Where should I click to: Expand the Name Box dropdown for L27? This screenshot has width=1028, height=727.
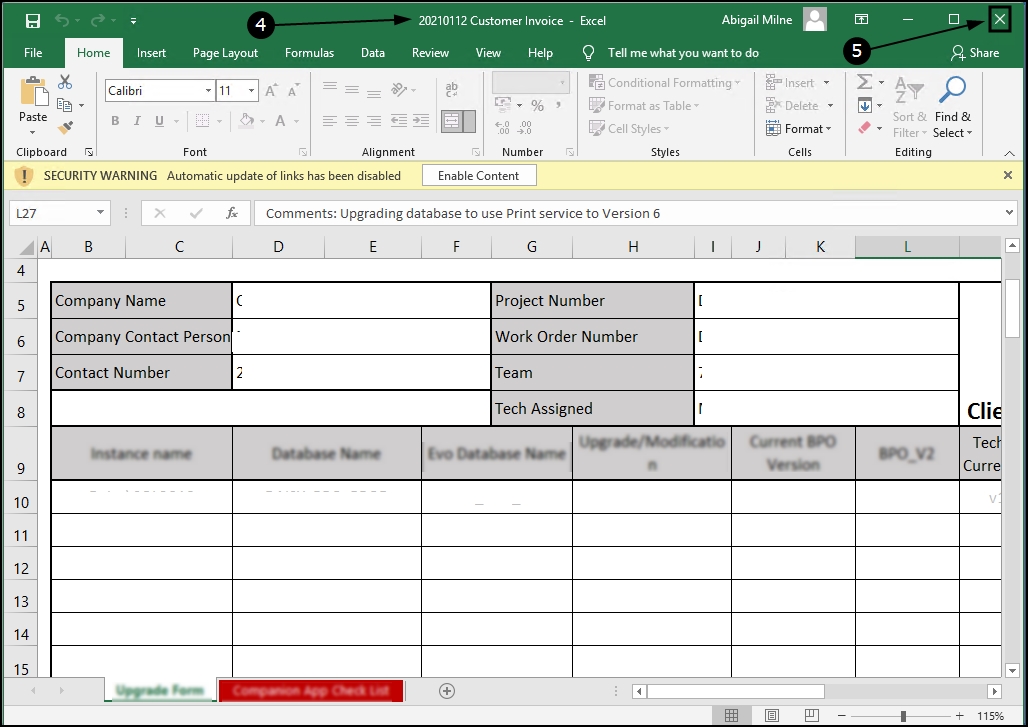[100, 213]
